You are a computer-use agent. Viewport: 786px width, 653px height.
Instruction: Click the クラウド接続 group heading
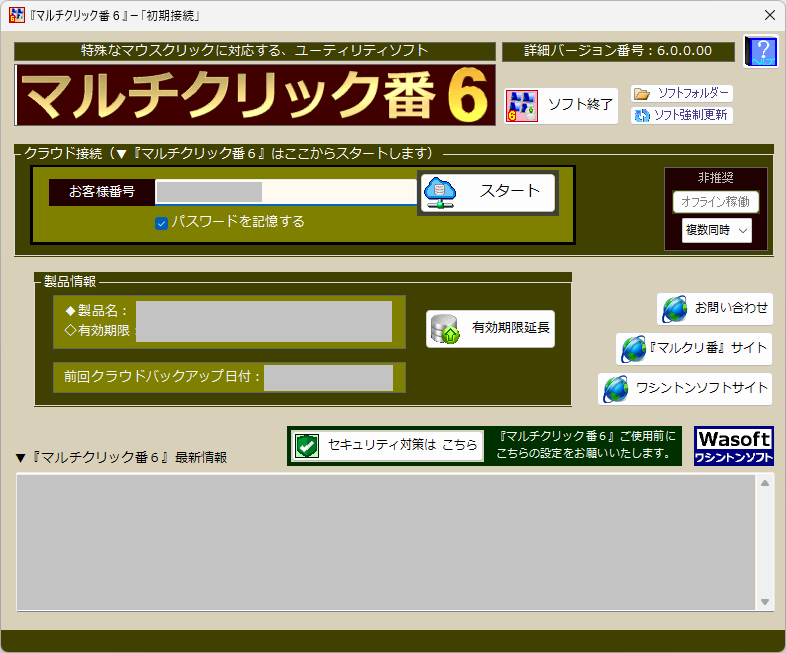click(x=229, y=153)
